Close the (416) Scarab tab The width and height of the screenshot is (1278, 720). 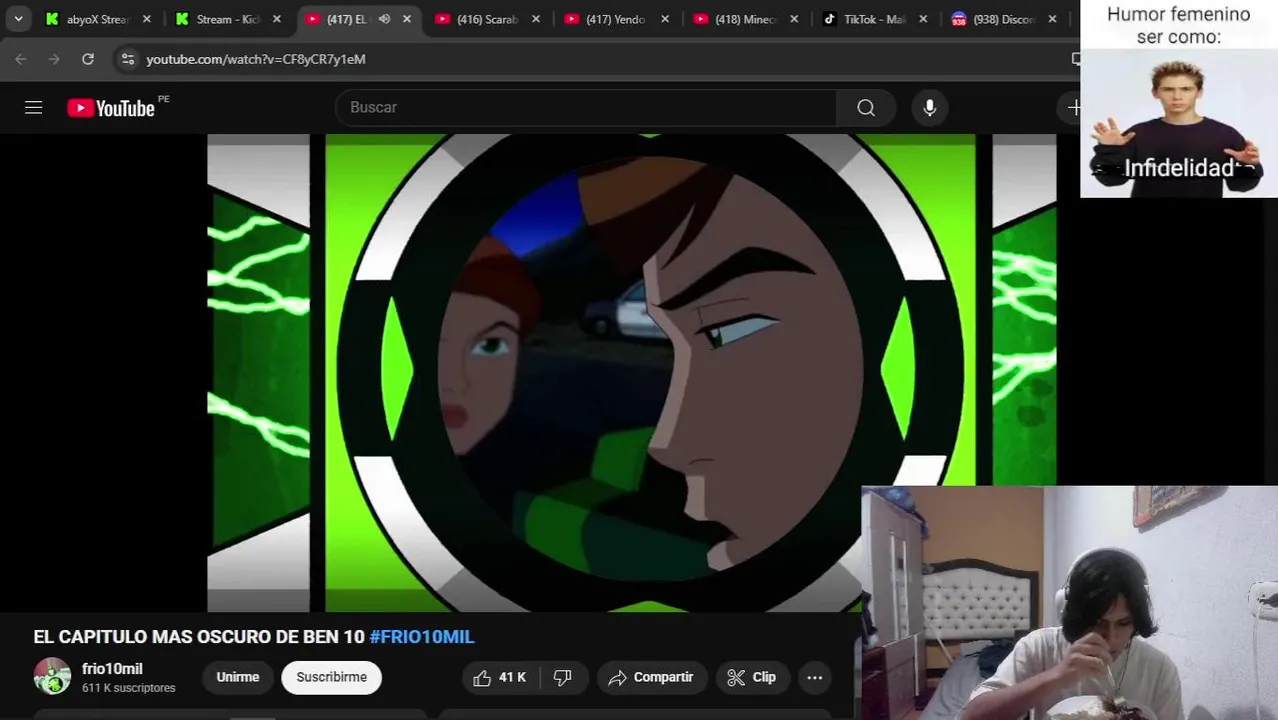[536, 19]
